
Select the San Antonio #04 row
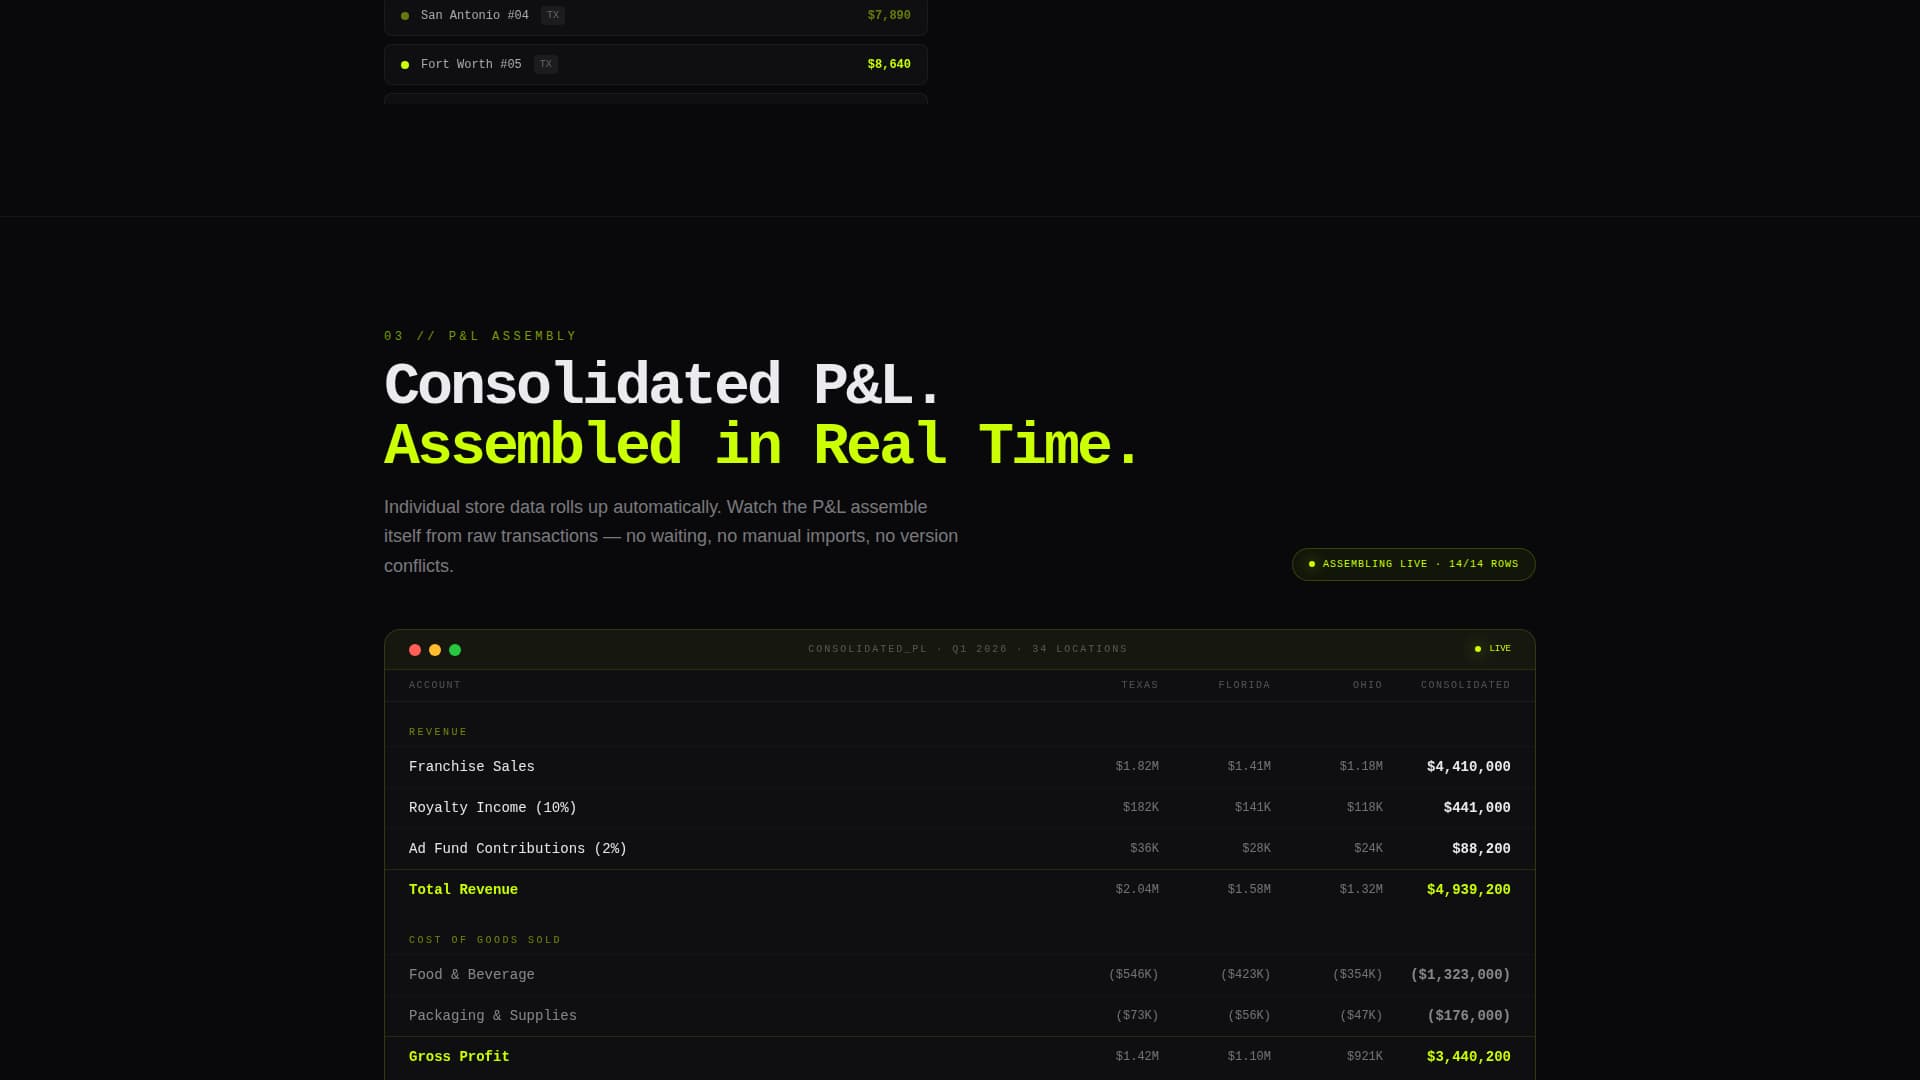coord(655,16)
